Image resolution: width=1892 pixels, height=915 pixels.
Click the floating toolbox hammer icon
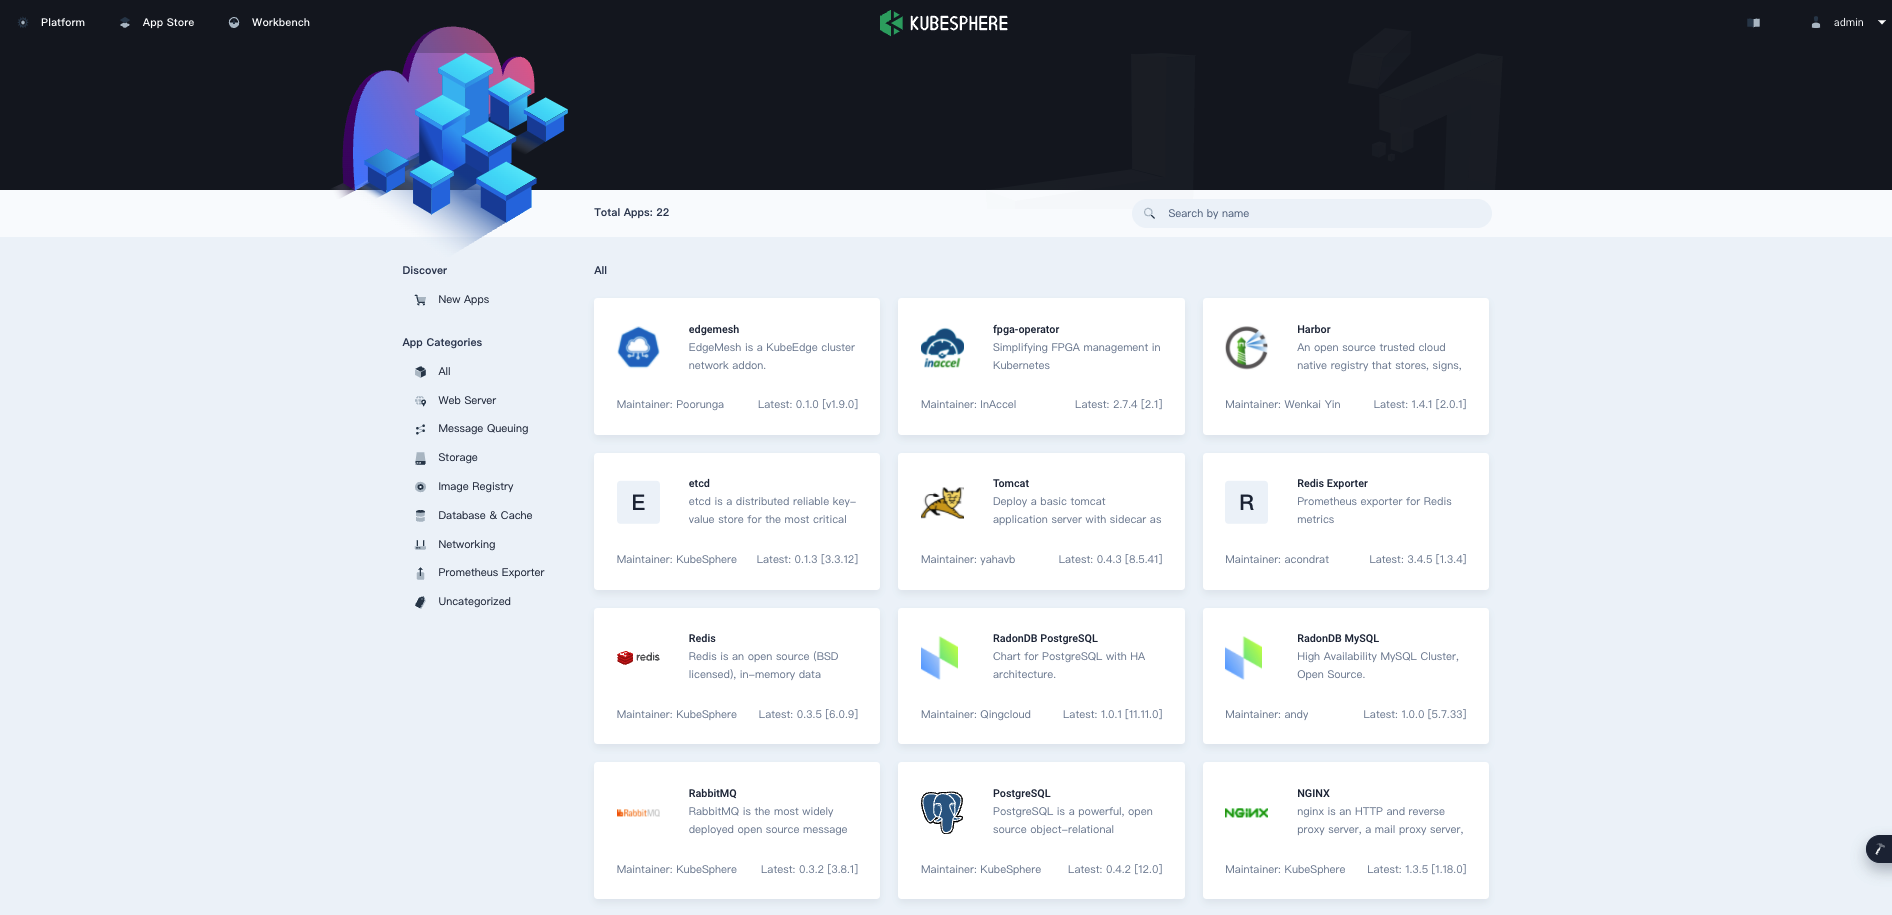coord(1878,849)
